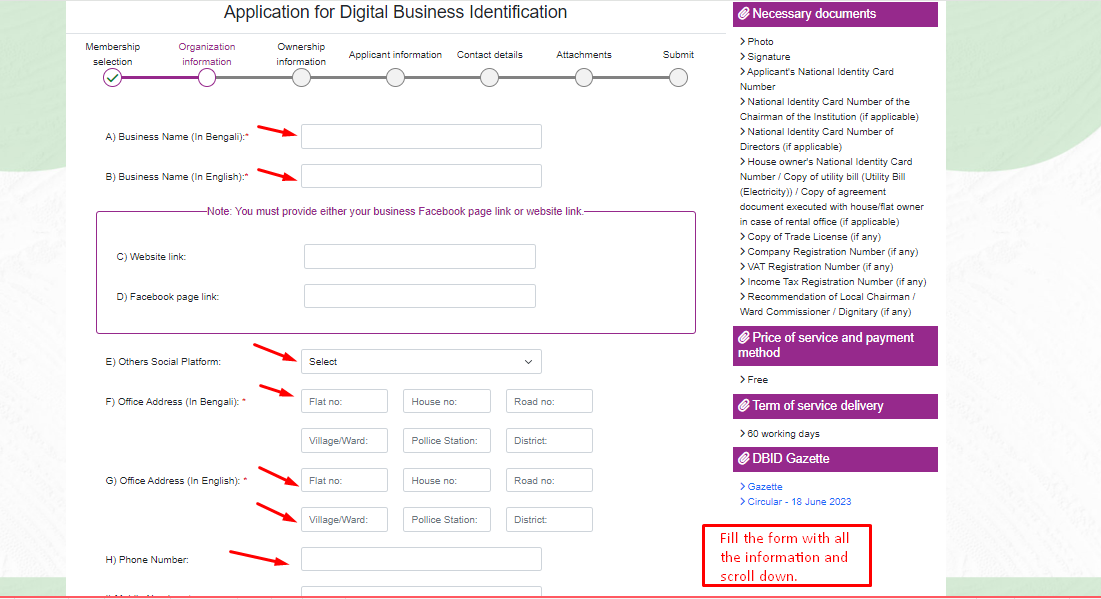
Task: Click Bengali address District field
Action: 549,440
